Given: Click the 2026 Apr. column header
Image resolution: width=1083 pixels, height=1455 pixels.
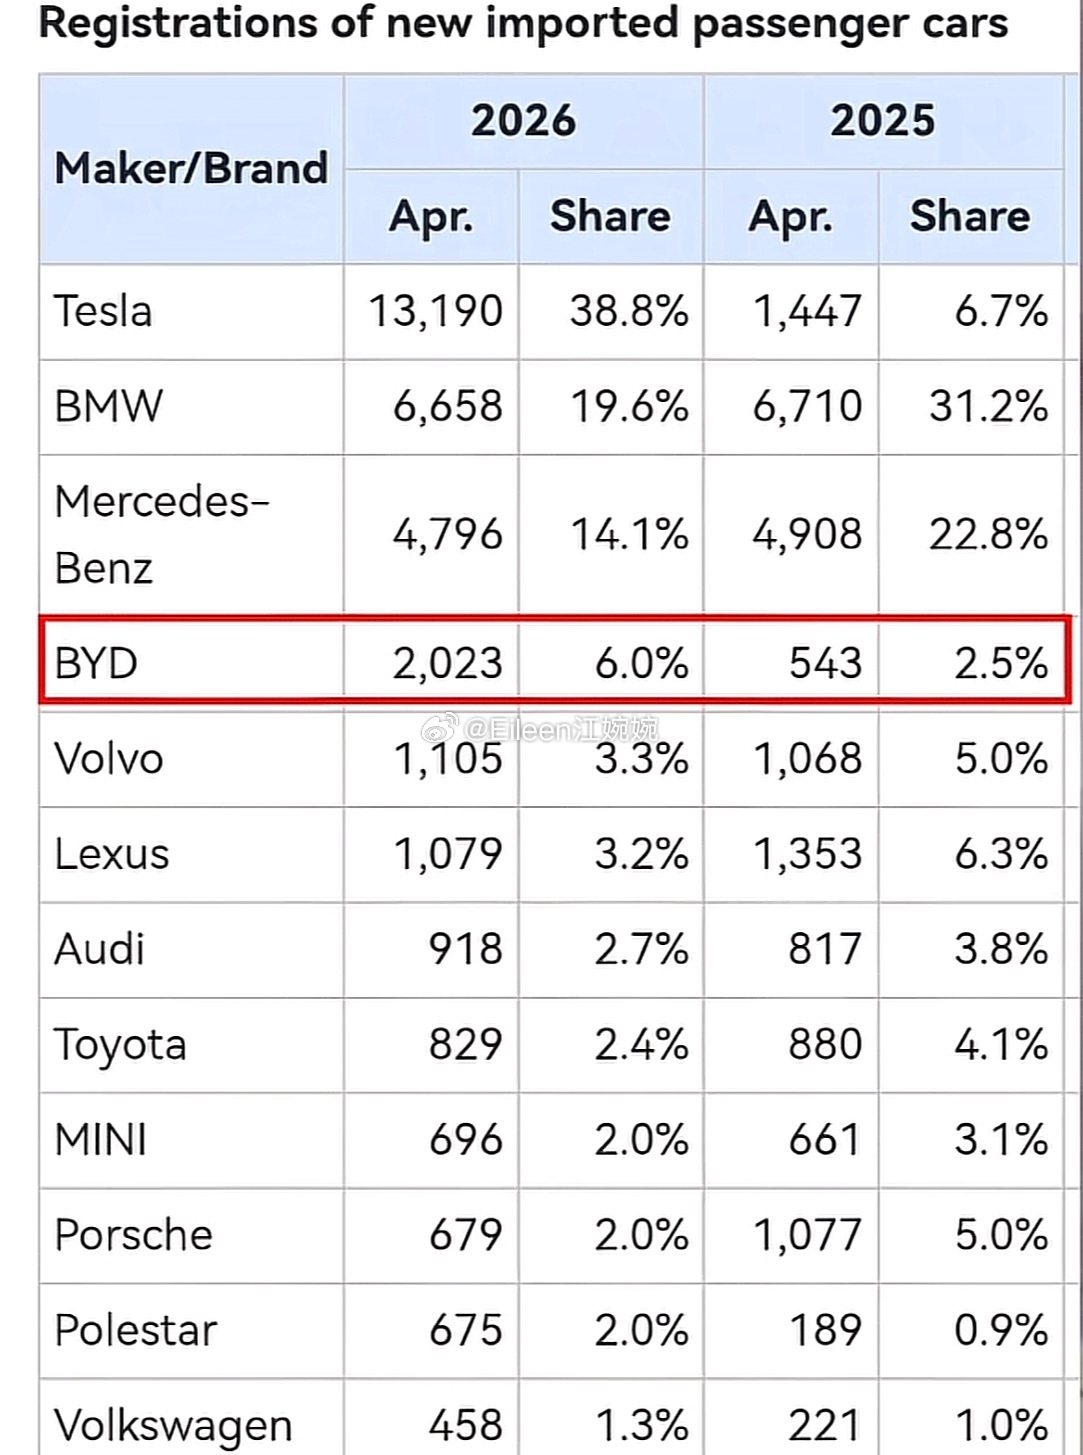Looking at the screenshot, I should [x=431, y=216].
